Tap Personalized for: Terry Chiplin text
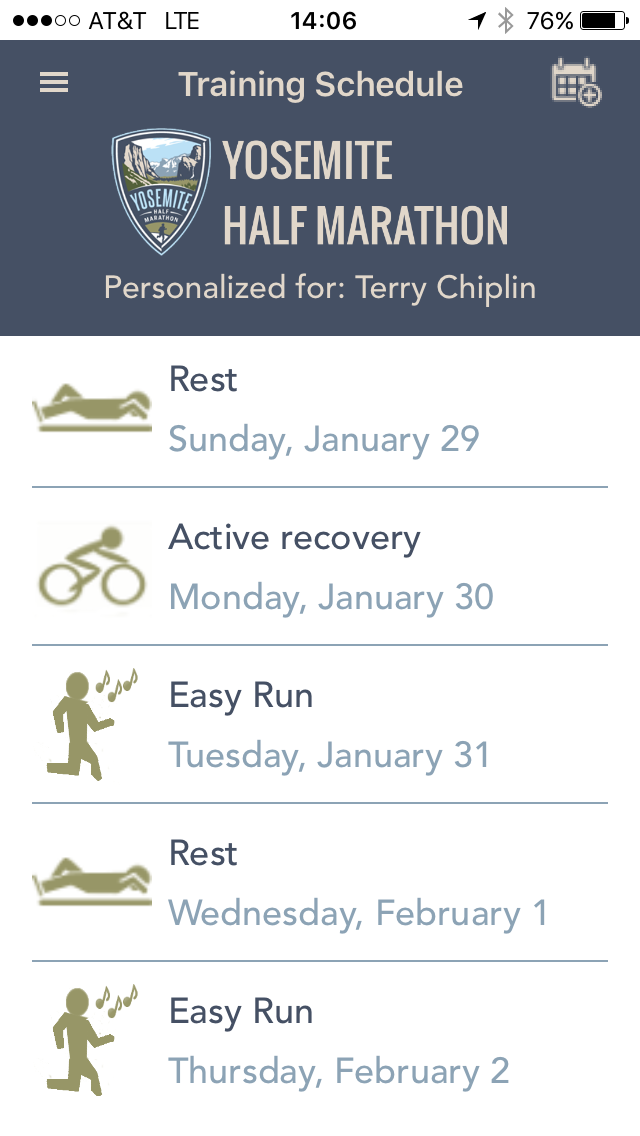This screenshot has height=1136, width=640. (x=320, y=288)
